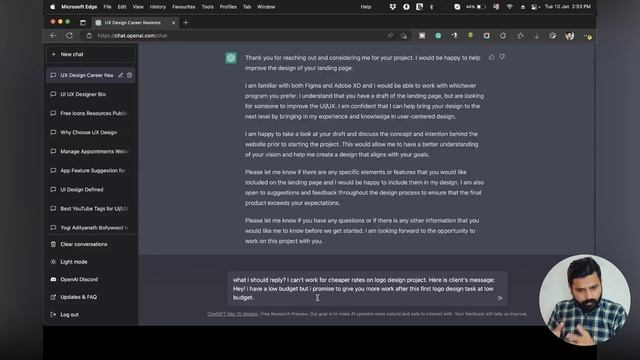Screen dimensions: 640x360
Task: Give the response a thumbs down
Action: click(502, 57)
